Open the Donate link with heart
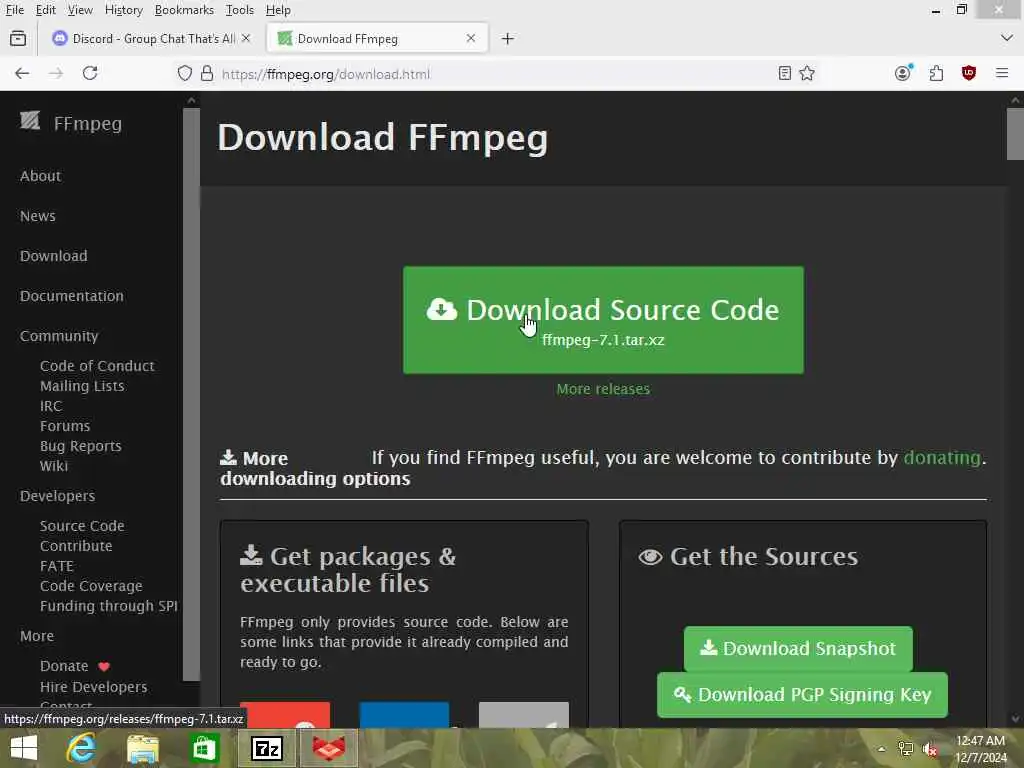The width and height of the screenshot is (1024, 768). coord(74,666)
